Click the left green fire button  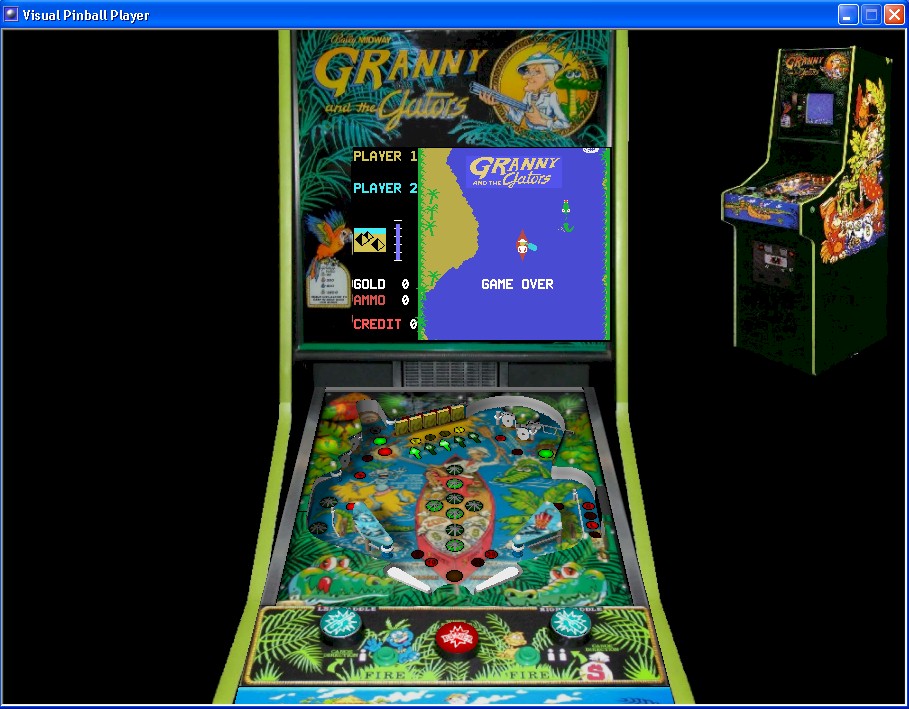[384, 657]
